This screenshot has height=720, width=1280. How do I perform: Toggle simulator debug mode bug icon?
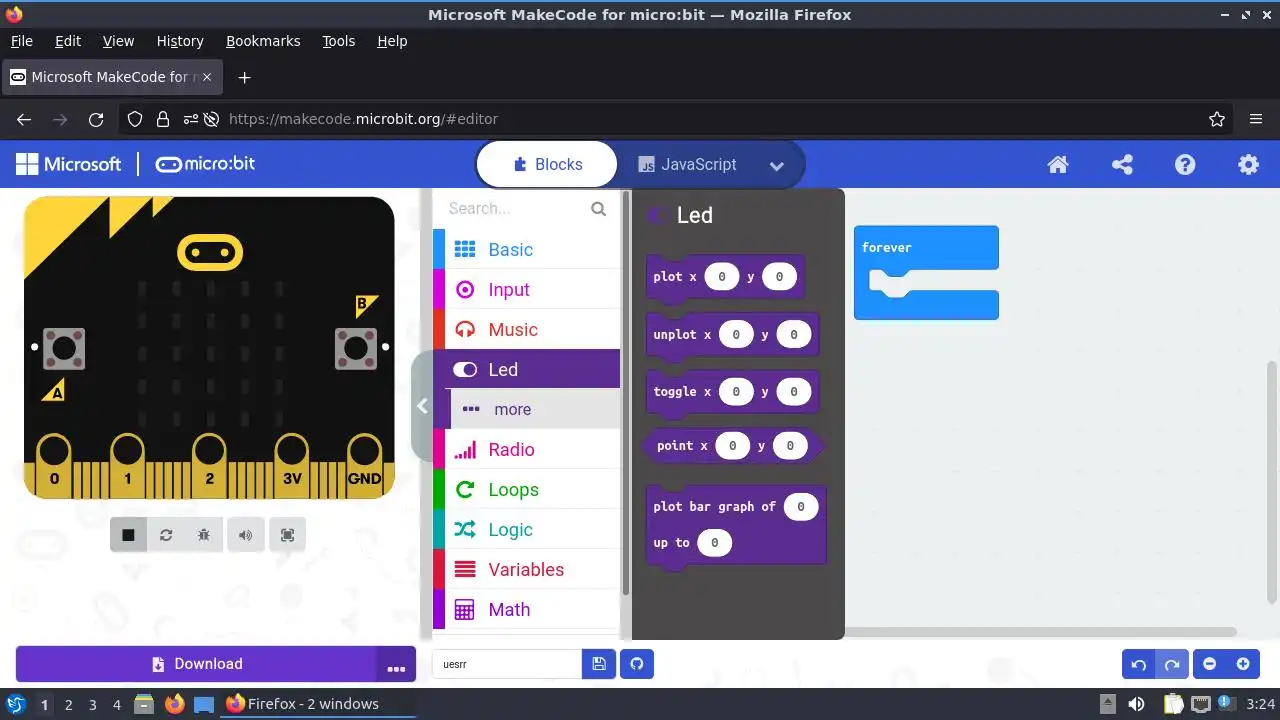click(x=204, y=535)
